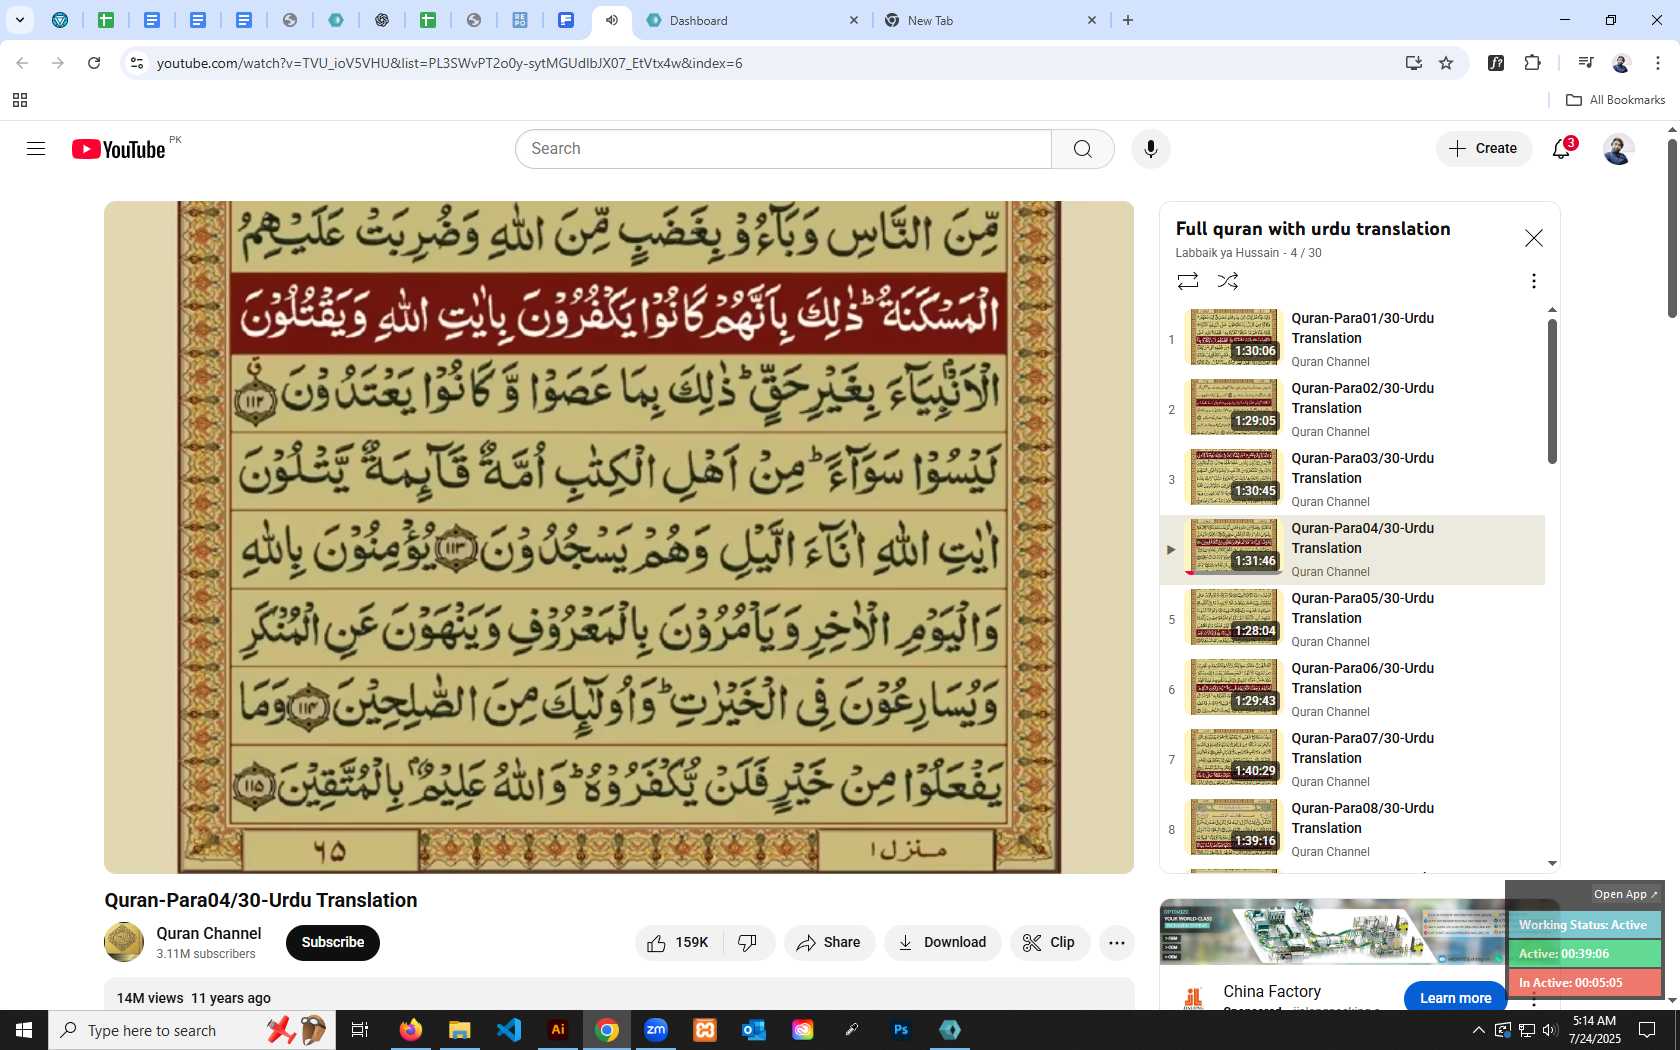Click the video player to pause

click(619, 537)
